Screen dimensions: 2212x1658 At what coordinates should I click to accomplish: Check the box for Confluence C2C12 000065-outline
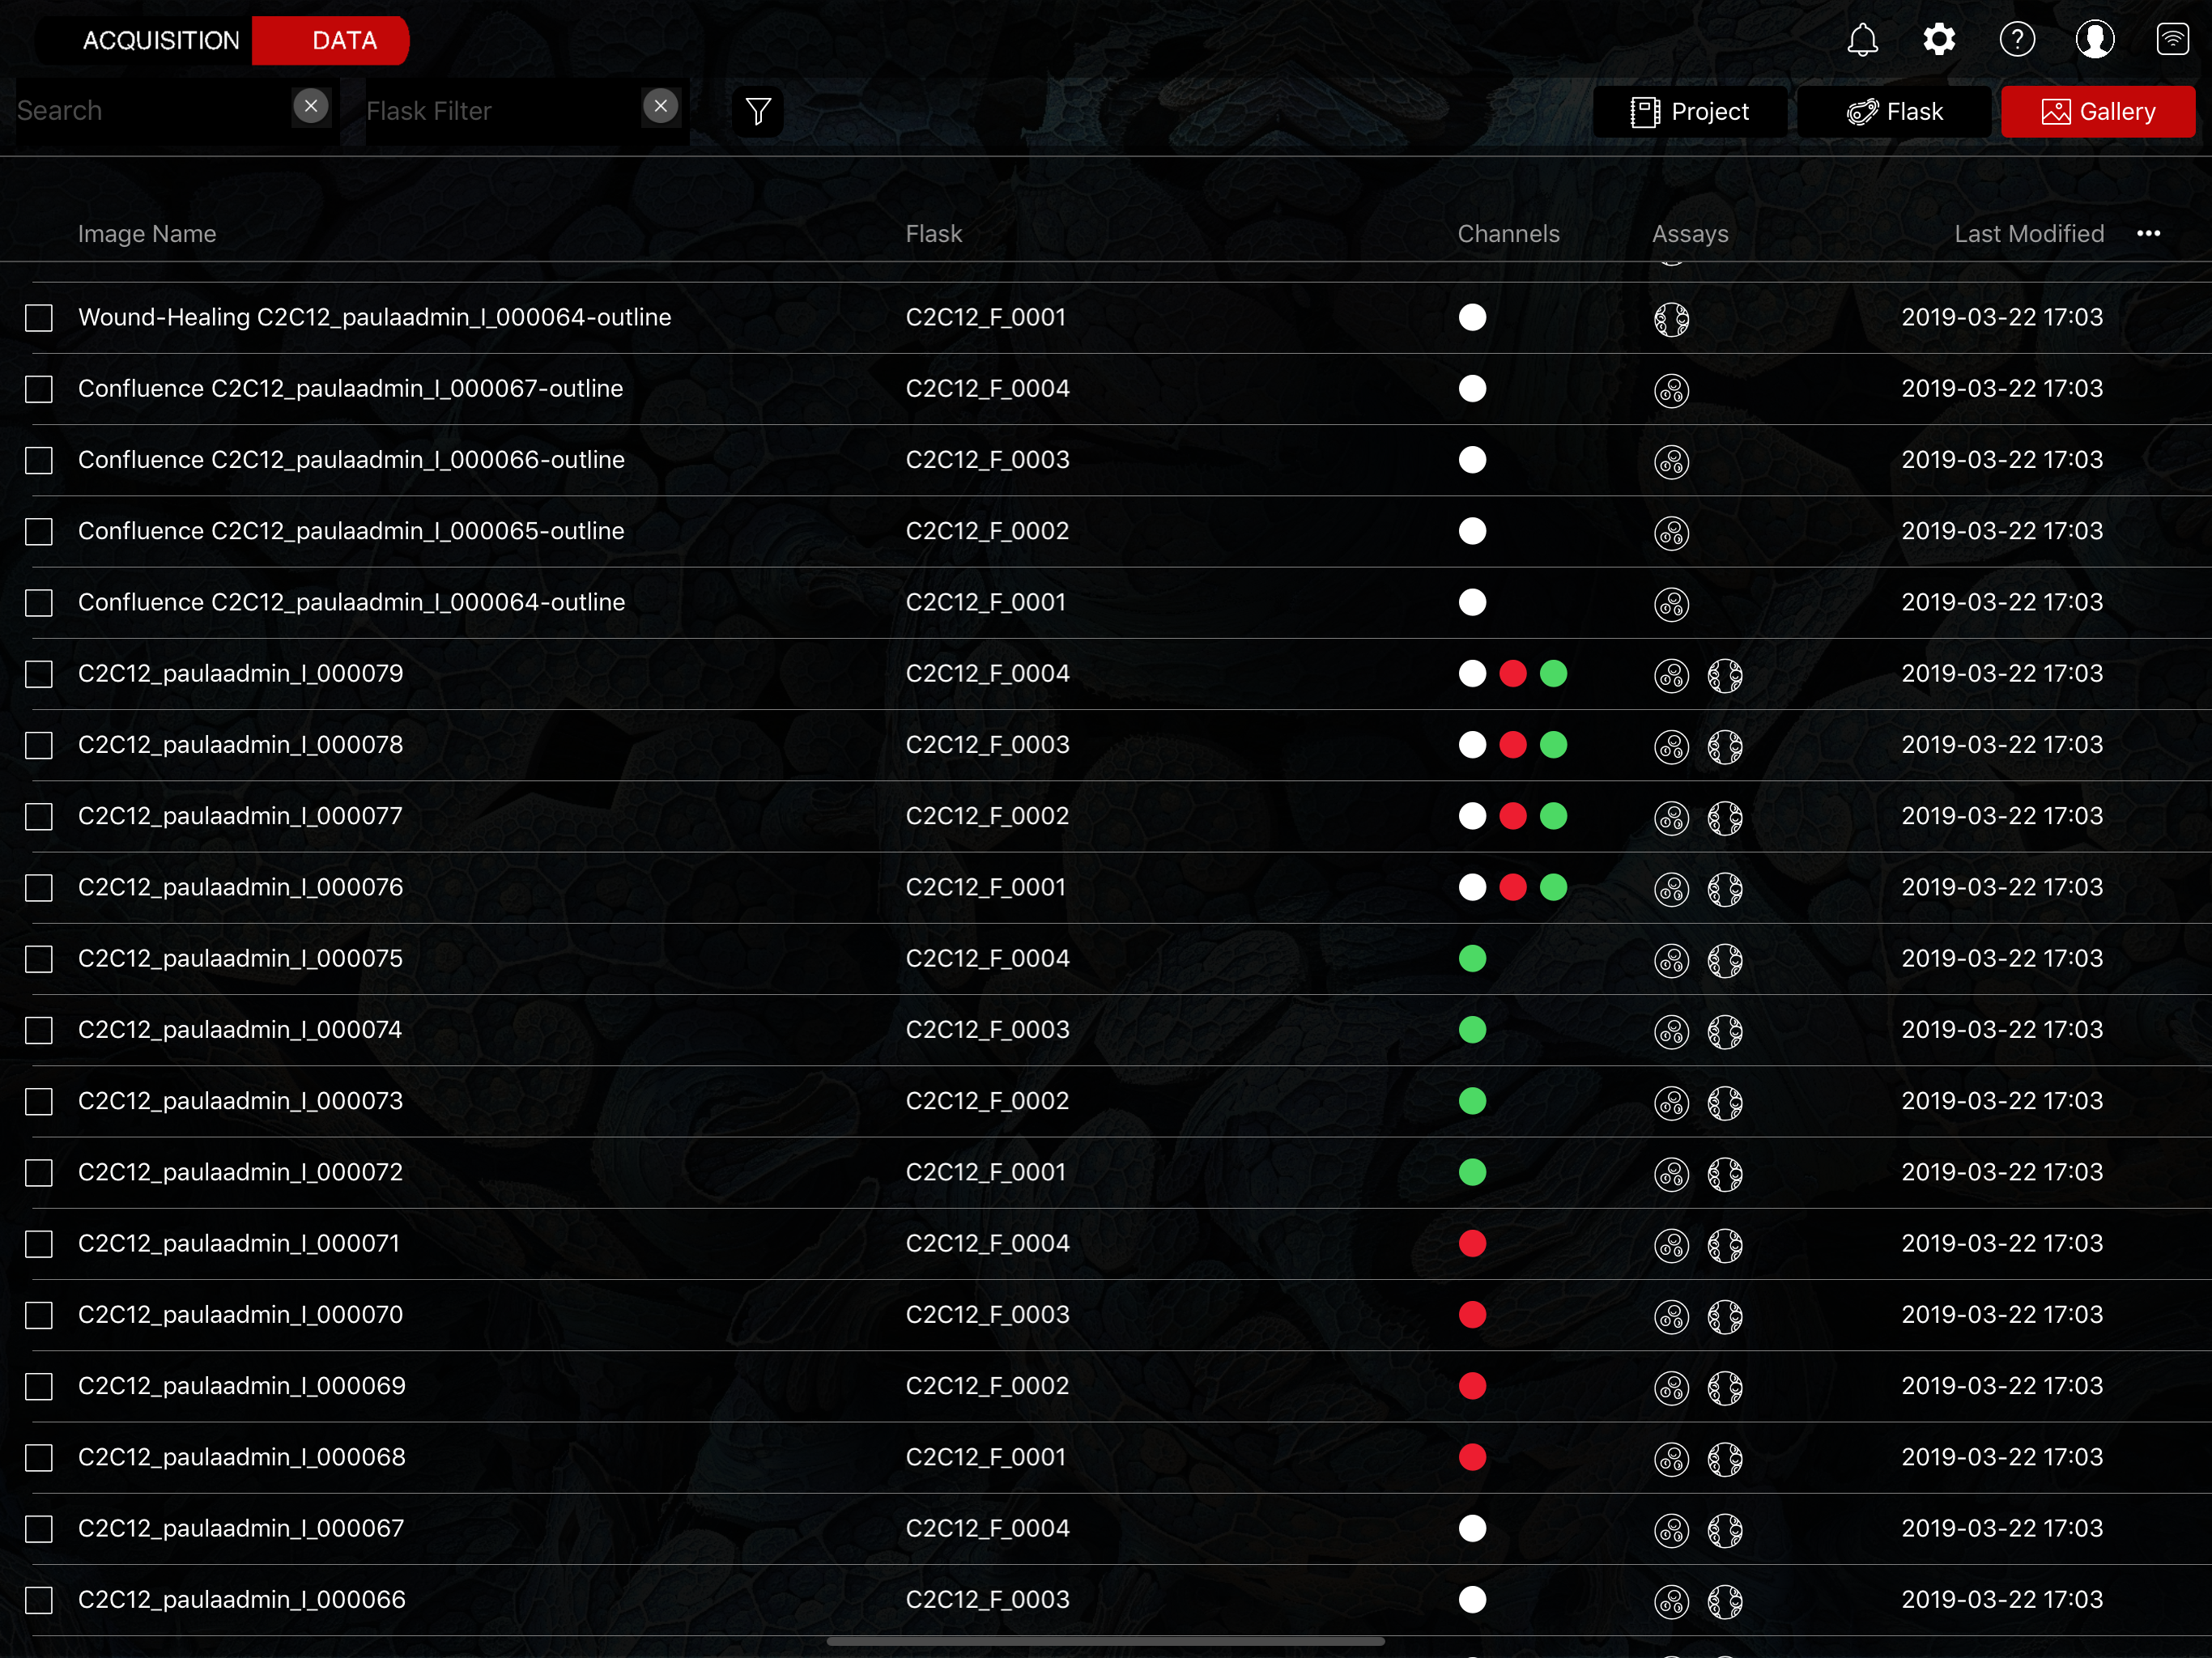pyautogui.click(x=39, y=532)
